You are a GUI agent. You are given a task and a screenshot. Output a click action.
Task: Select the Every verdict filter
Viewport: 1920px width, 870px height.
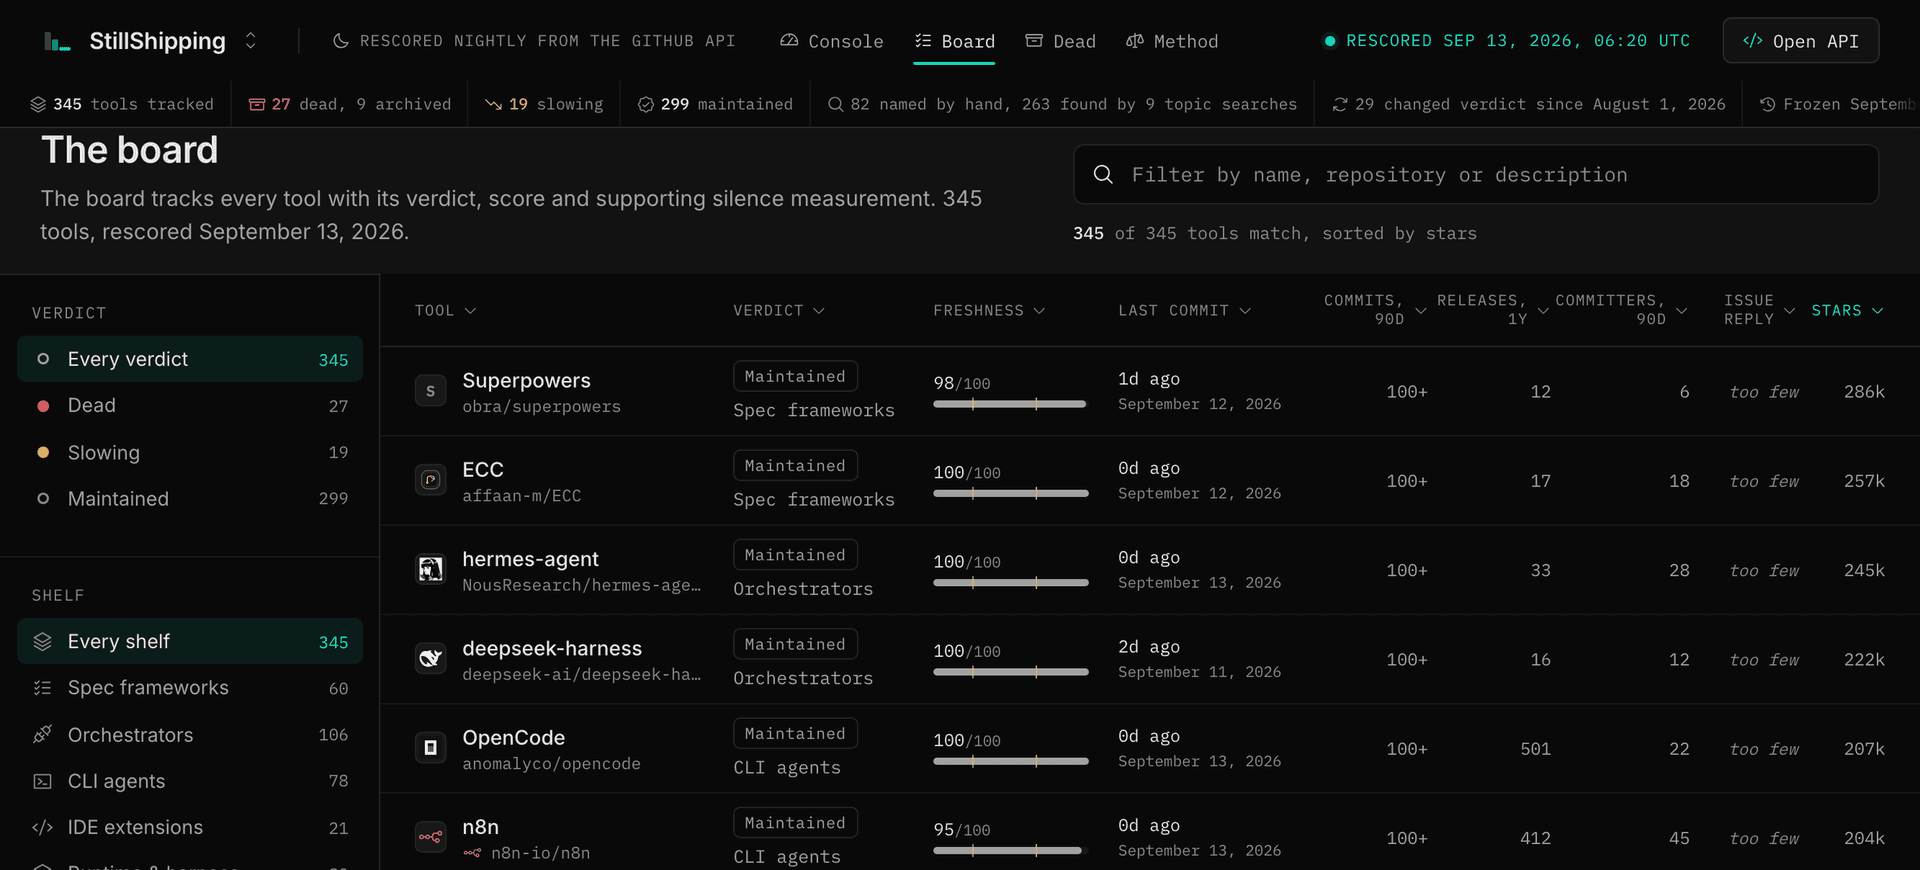pos(190,359)
